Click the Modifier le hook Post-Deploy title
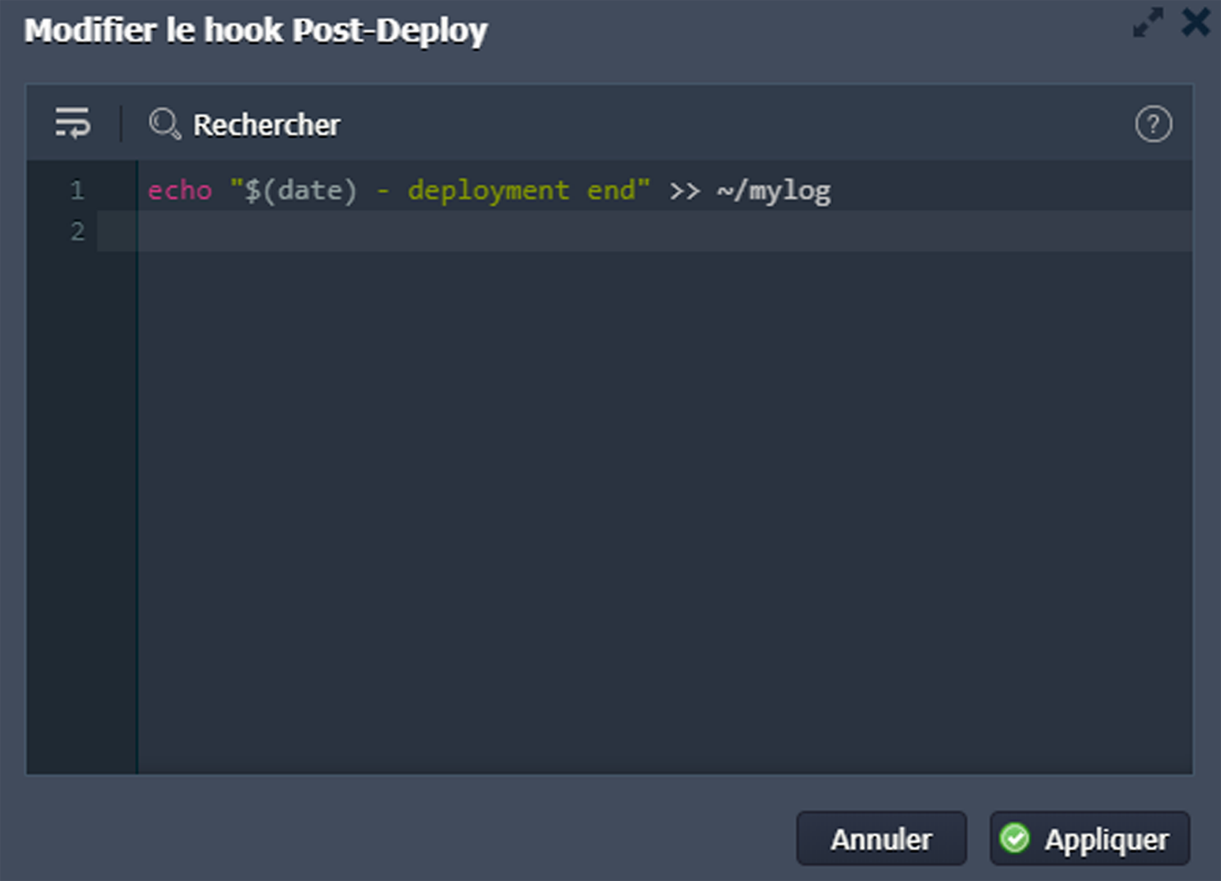 click(x=256, y=31)
